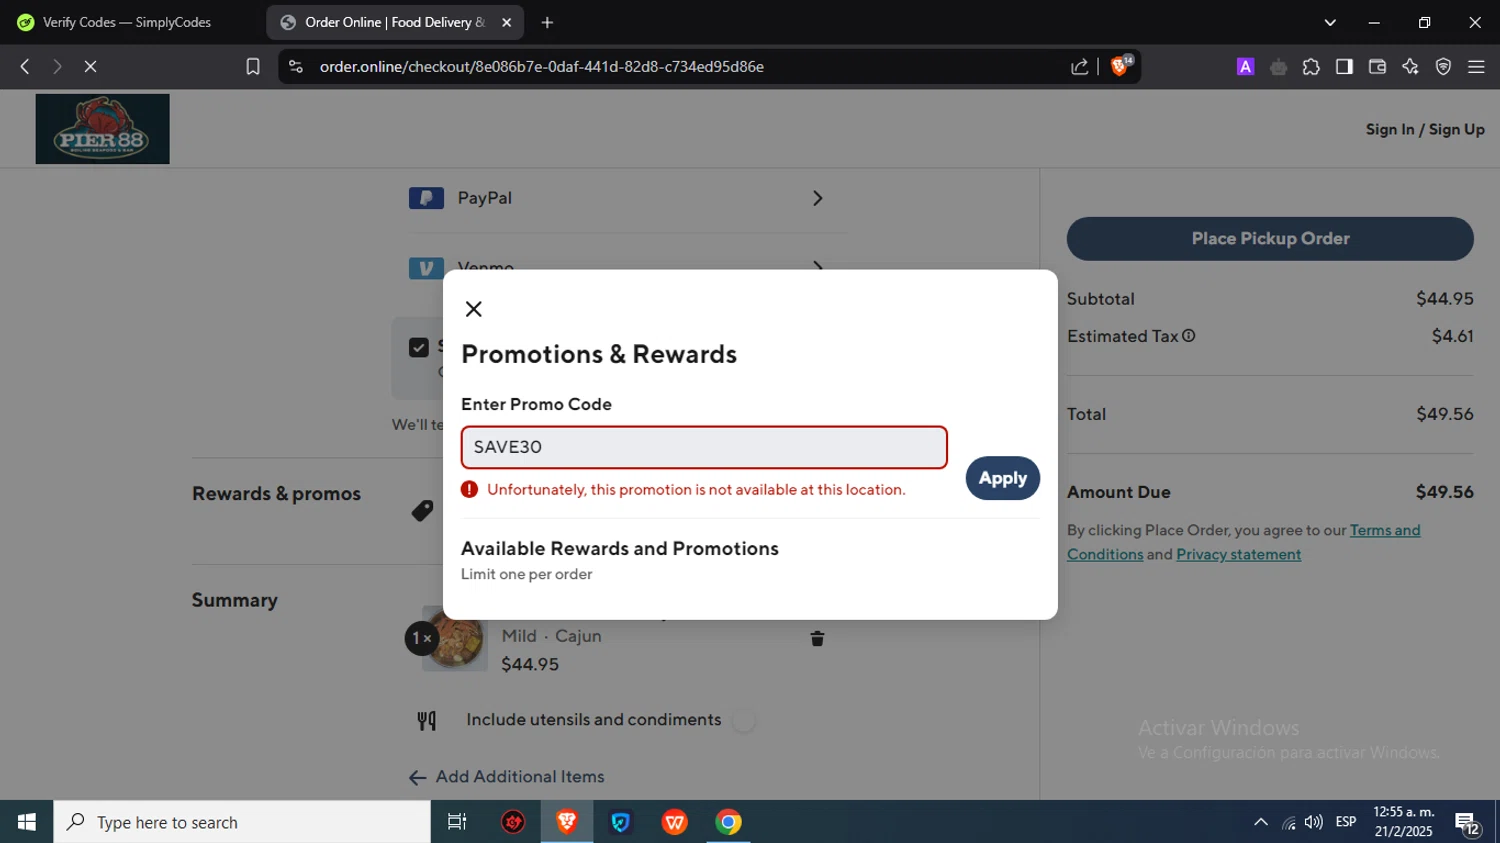This screenshot has height=843, width=1500.
Task: Toggle include utensils and condiments switch
Action: (x=743, y=720)
